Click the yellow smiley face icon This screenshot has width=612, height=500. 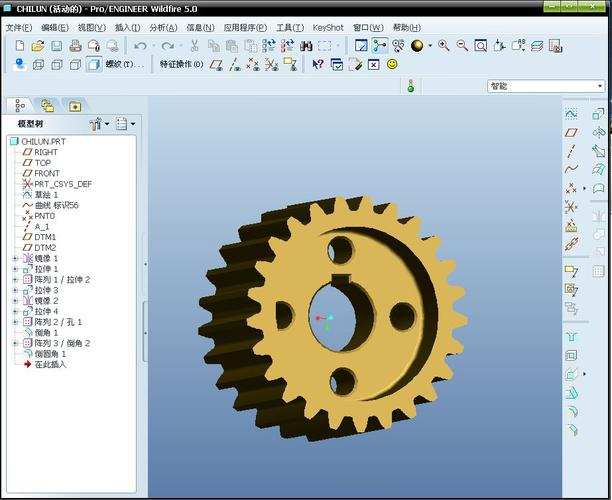click(392, 64)
